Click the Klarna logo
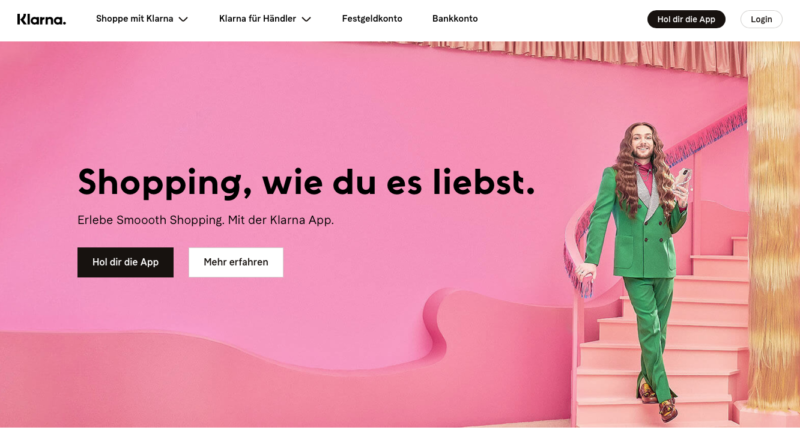Image resolution: width=800 pixels, height=445 pixels. pyautogui.click(x=41, y=19)
